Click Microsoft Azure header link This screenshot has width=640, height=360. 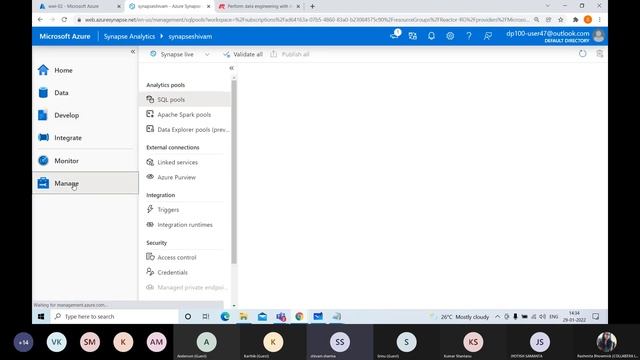tap(65, 36)
